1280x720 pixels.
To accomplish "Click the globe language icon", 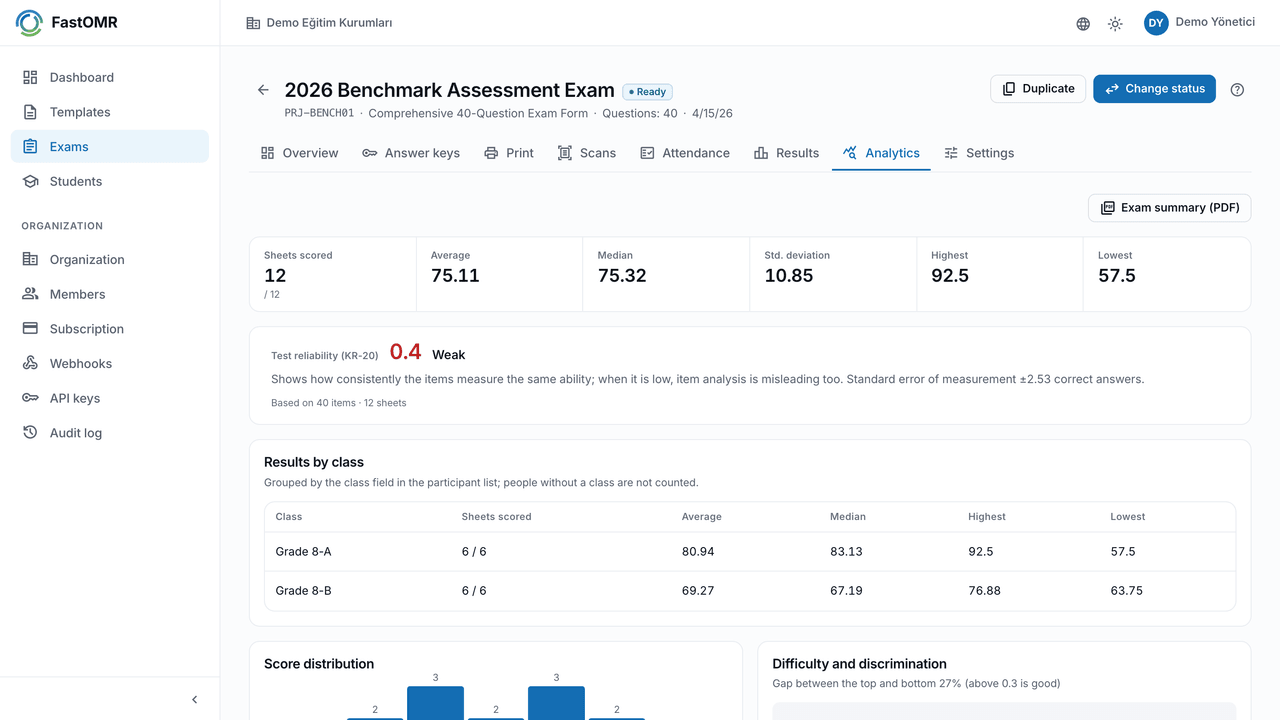I will tap(1083, 24).
